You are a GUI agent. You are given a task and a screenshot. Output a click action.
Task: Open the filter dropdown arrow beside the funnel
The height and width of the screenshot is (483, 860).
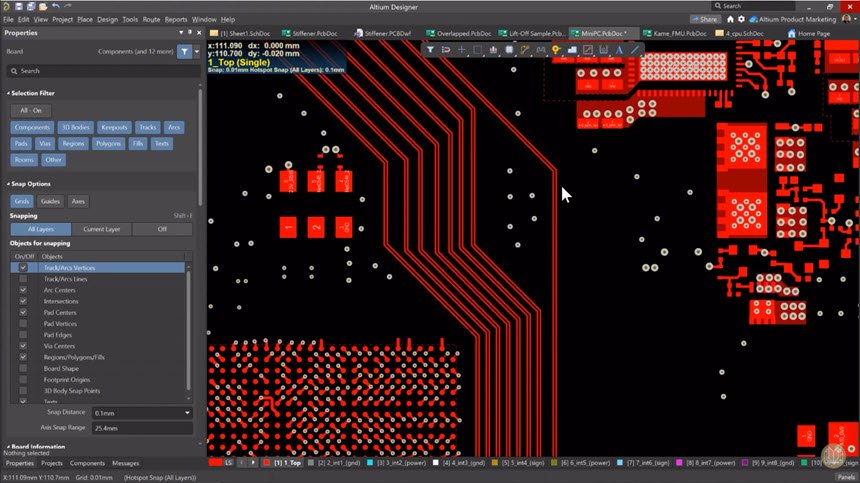(x=197, y=52)
